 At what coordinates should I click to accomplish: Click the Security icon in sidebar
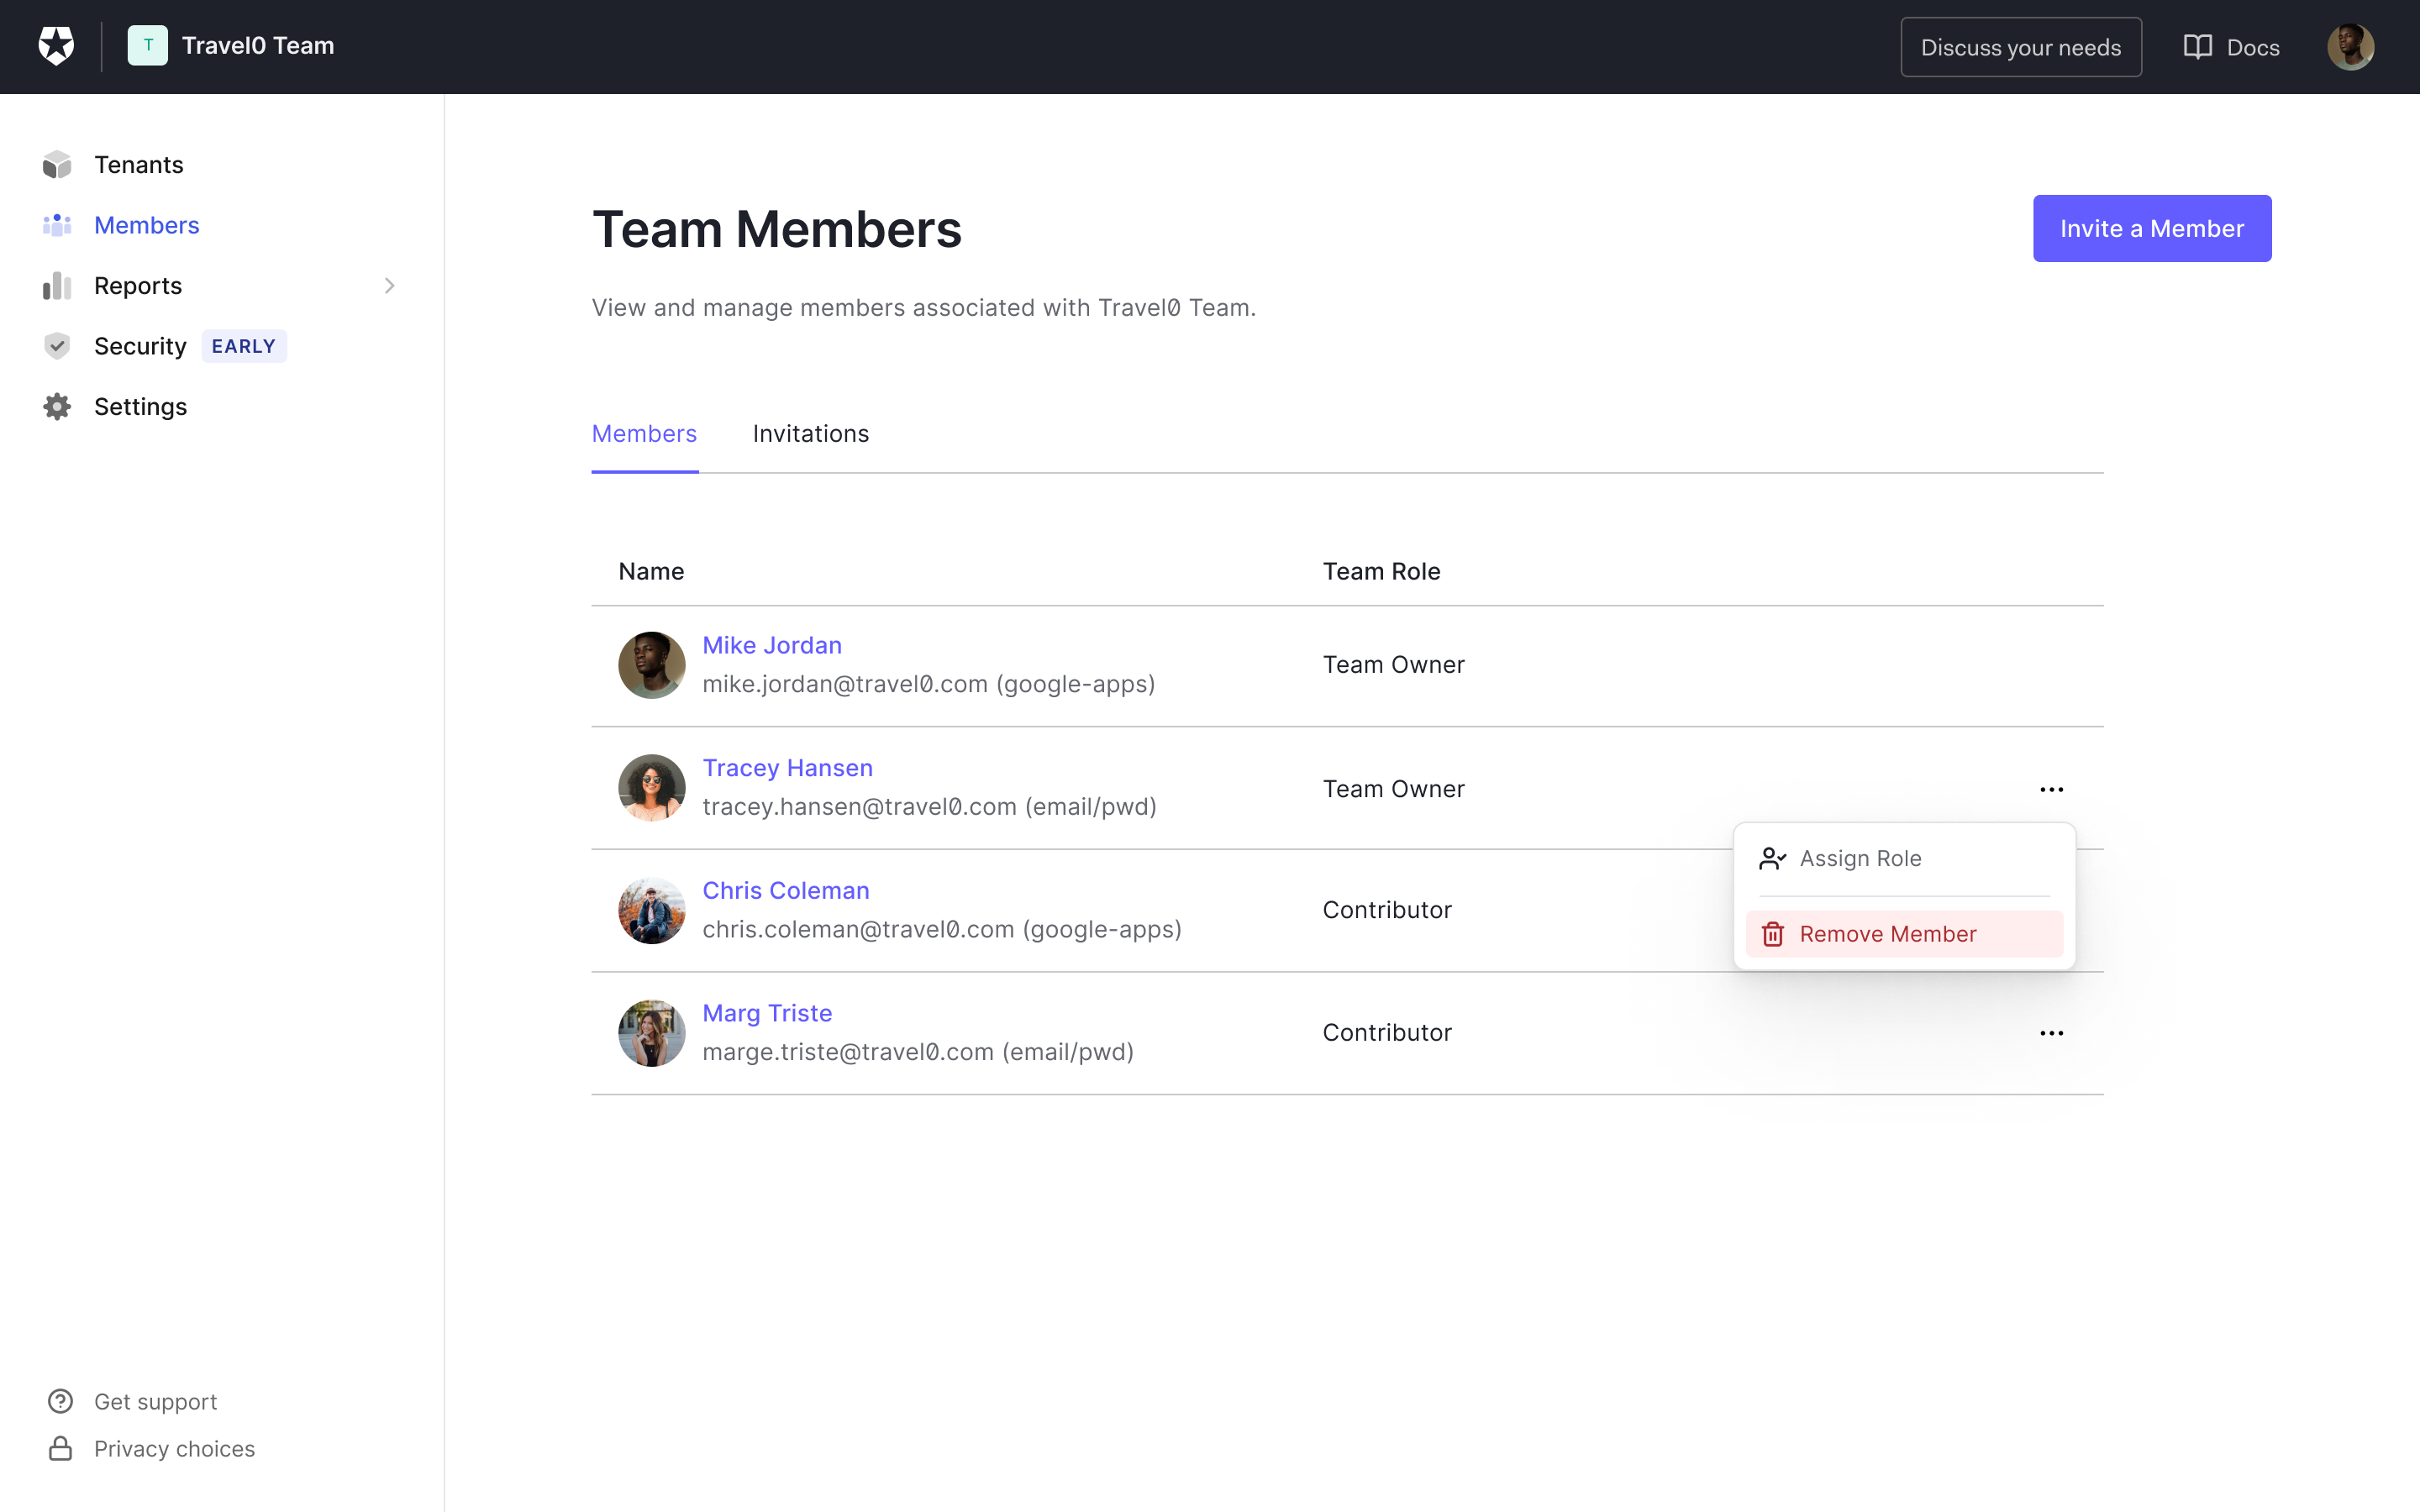coord(57,345)
